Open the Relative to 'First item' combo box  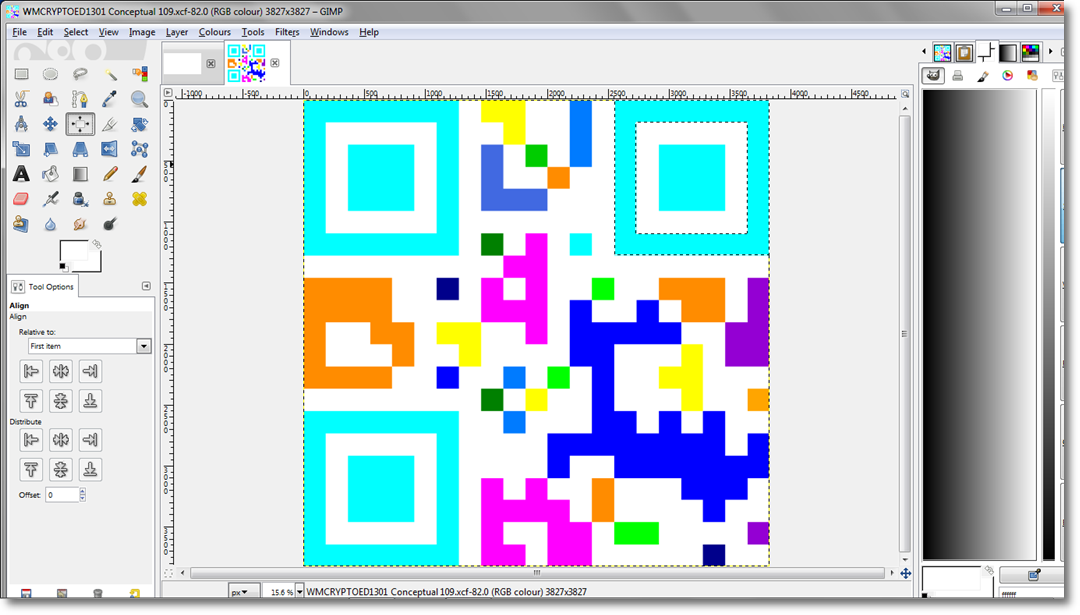tap(89, 346)
